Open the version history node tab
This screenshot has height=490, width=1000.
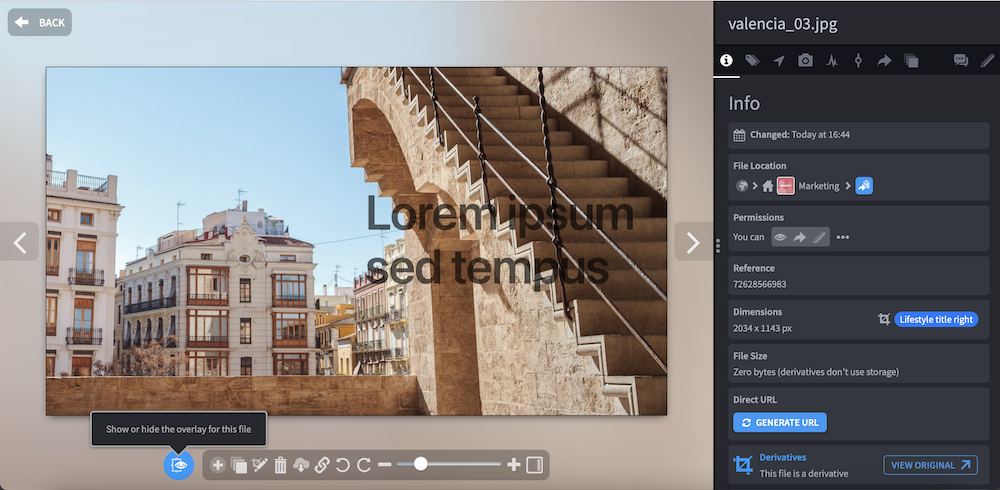click(x=858, y=61)
